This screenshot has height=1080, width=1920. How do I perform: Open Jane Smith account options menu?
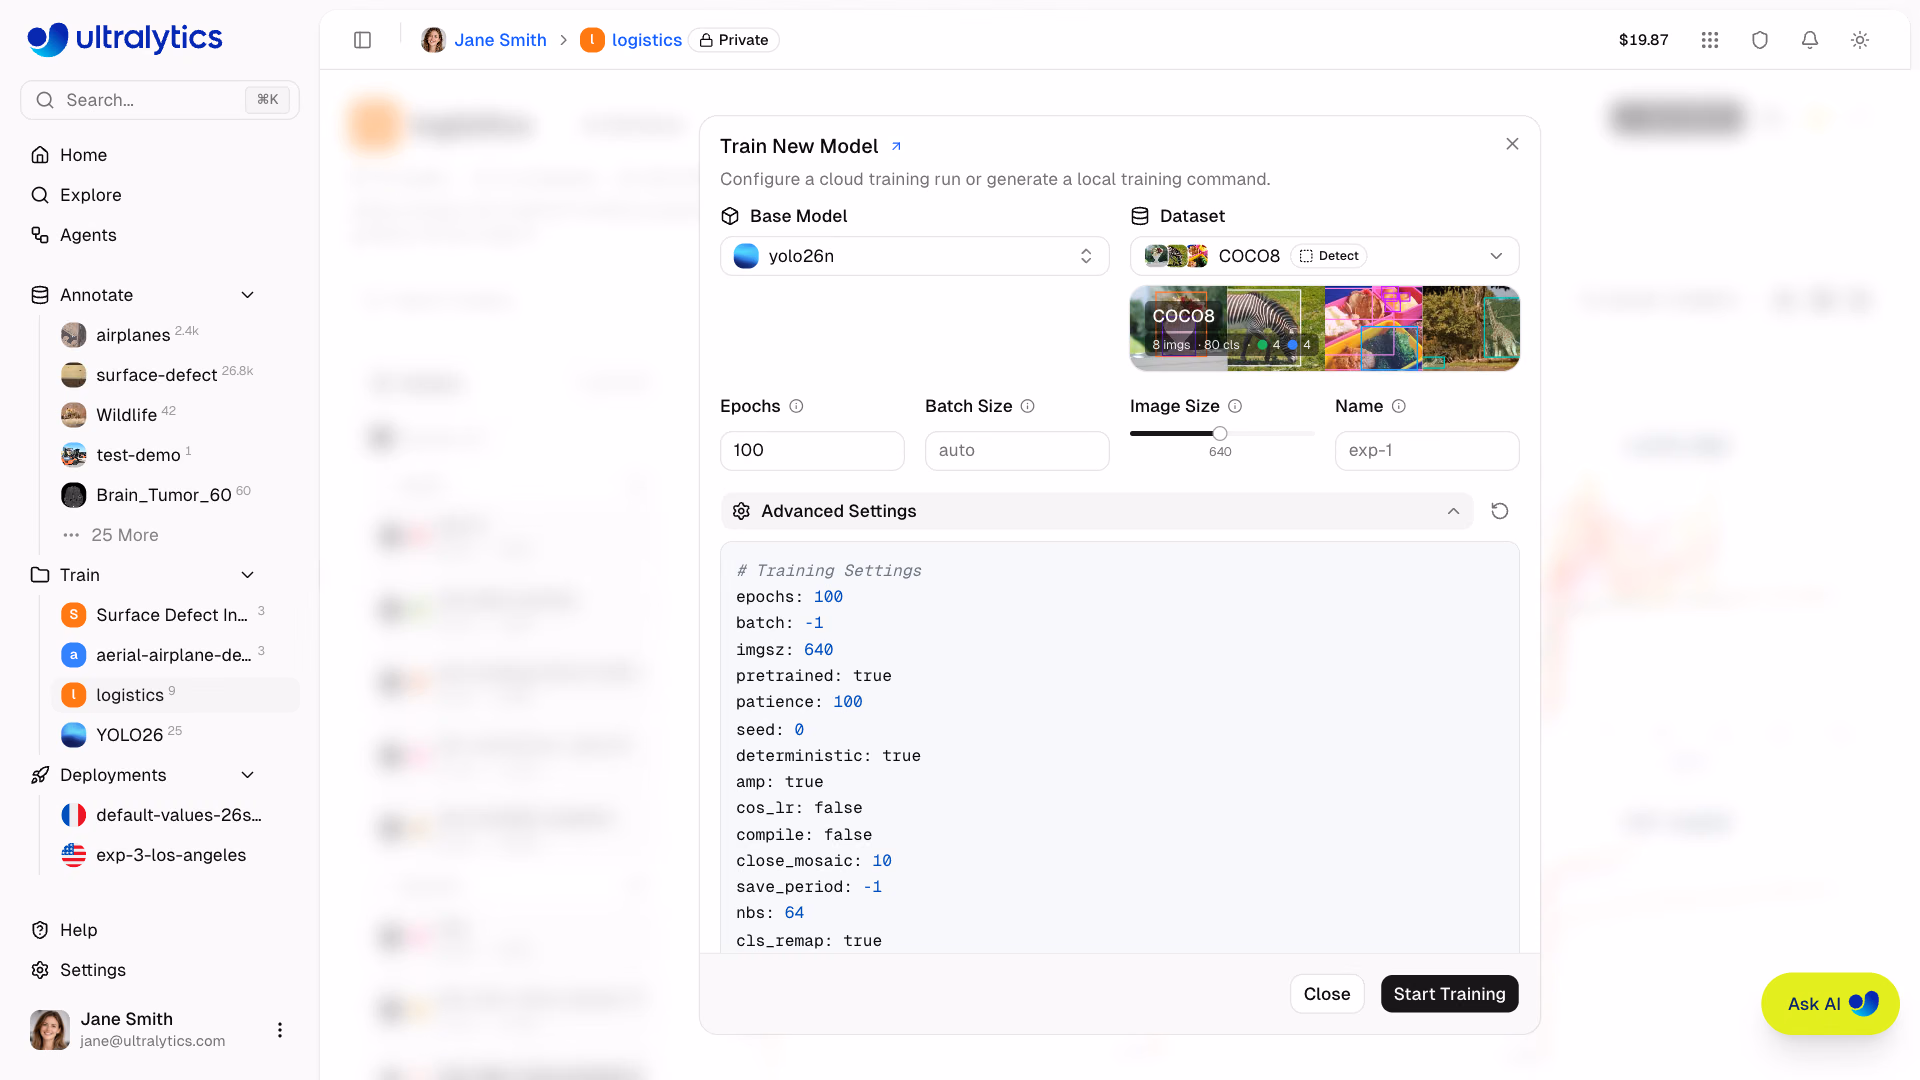(x=280, y=1030)
